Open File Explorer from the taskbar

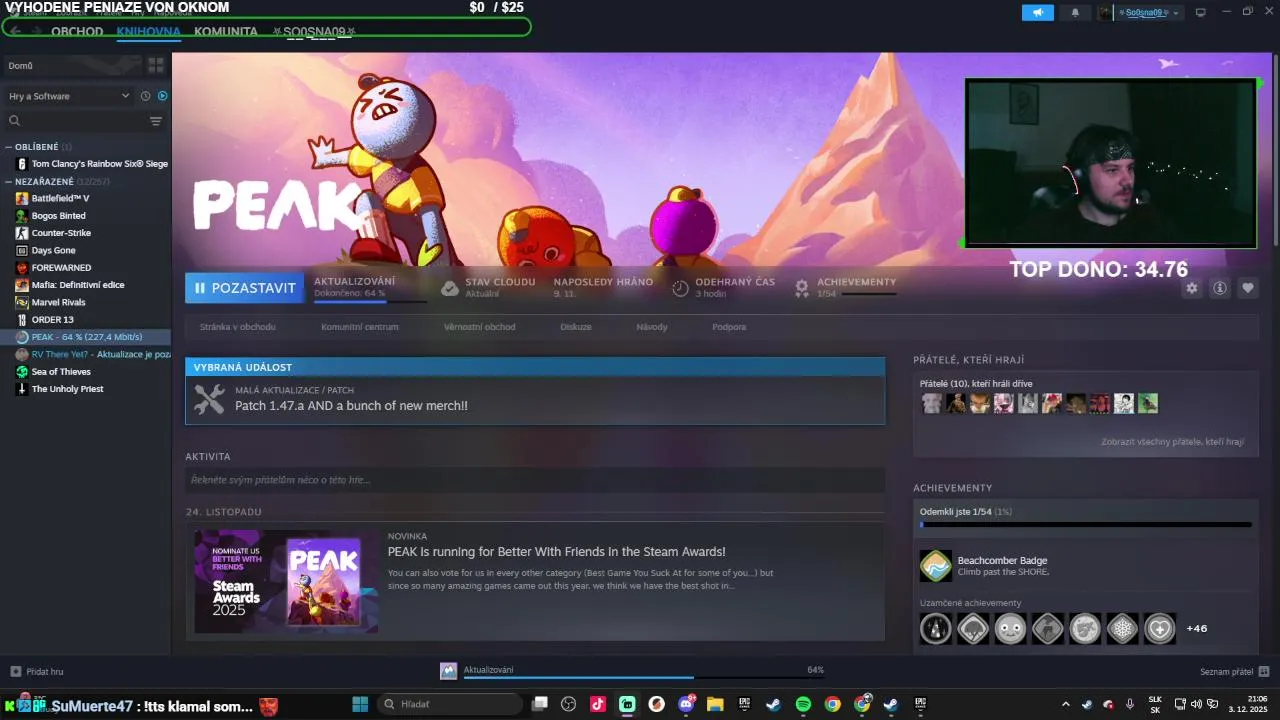tap(715, 704)
